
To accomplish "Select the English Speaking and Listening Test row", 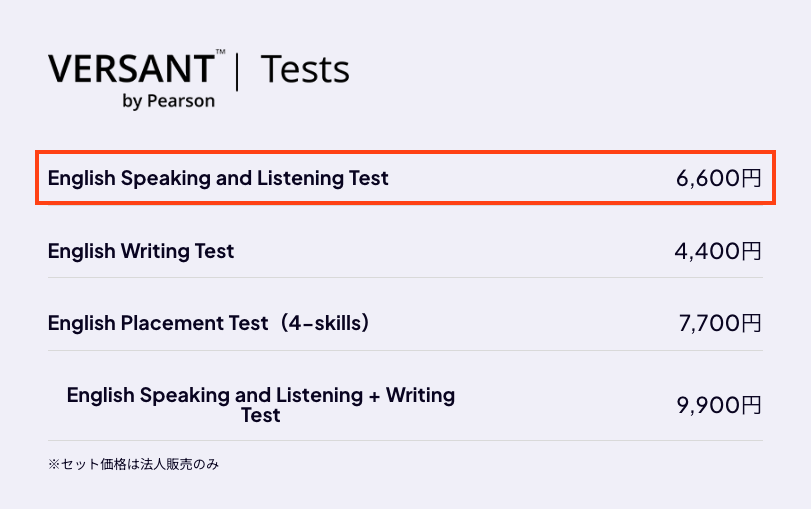I will click(x=405, y=179).
